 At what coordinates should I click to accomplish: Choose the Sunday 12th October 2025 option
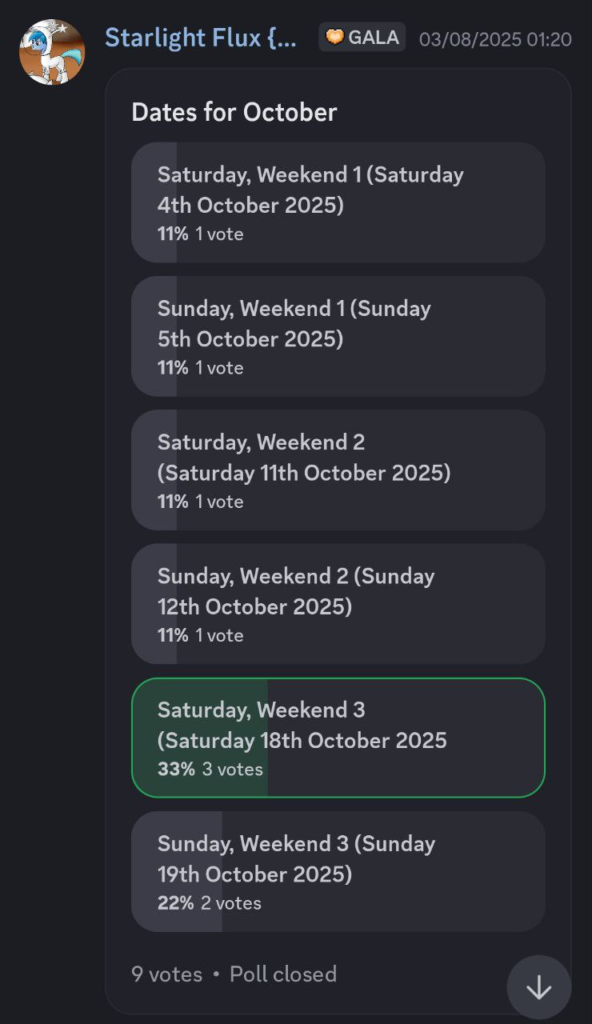point(338,604)
